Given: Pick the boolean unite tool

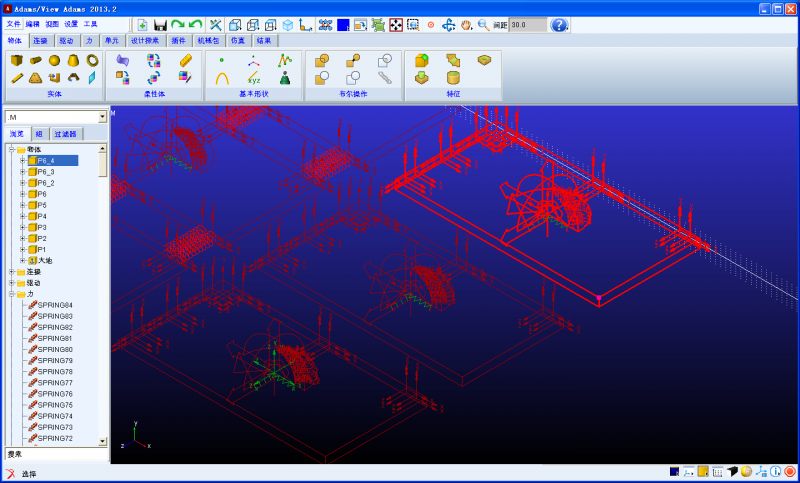Looking at the screenshot, I should pyautogui.click(x=321, y=61).
